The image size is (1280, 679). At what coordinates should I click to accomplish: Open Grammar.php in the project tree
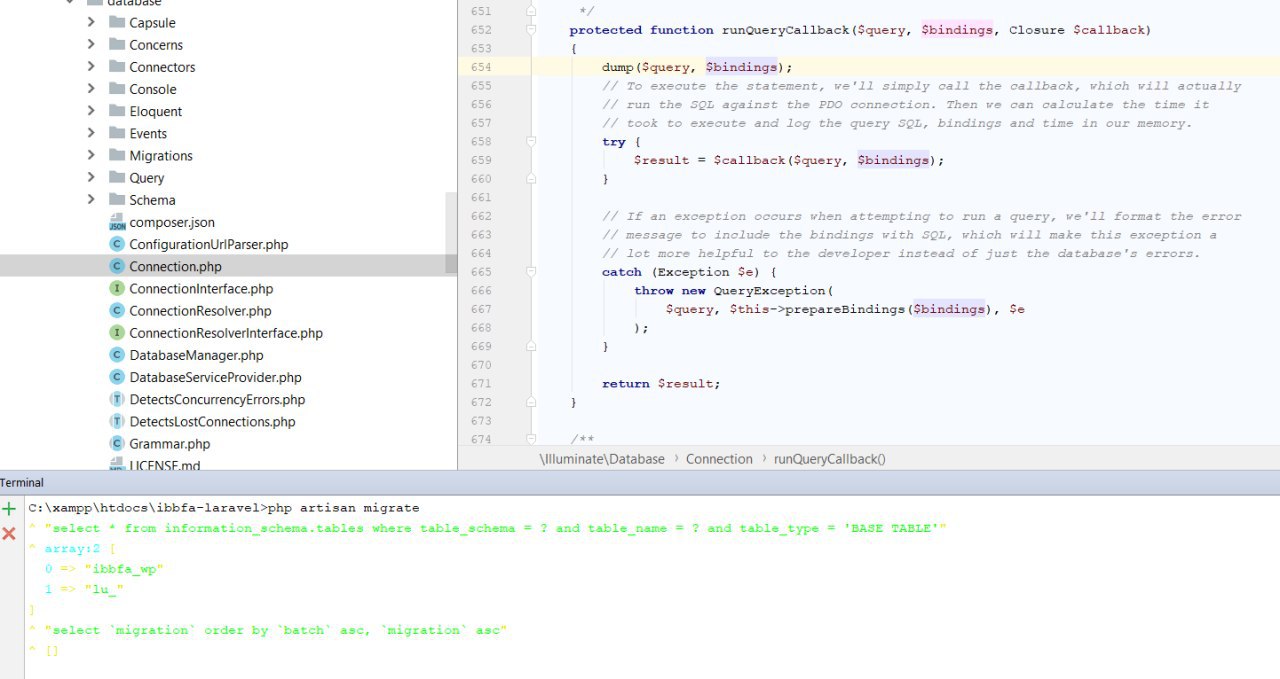coord(169,443)
